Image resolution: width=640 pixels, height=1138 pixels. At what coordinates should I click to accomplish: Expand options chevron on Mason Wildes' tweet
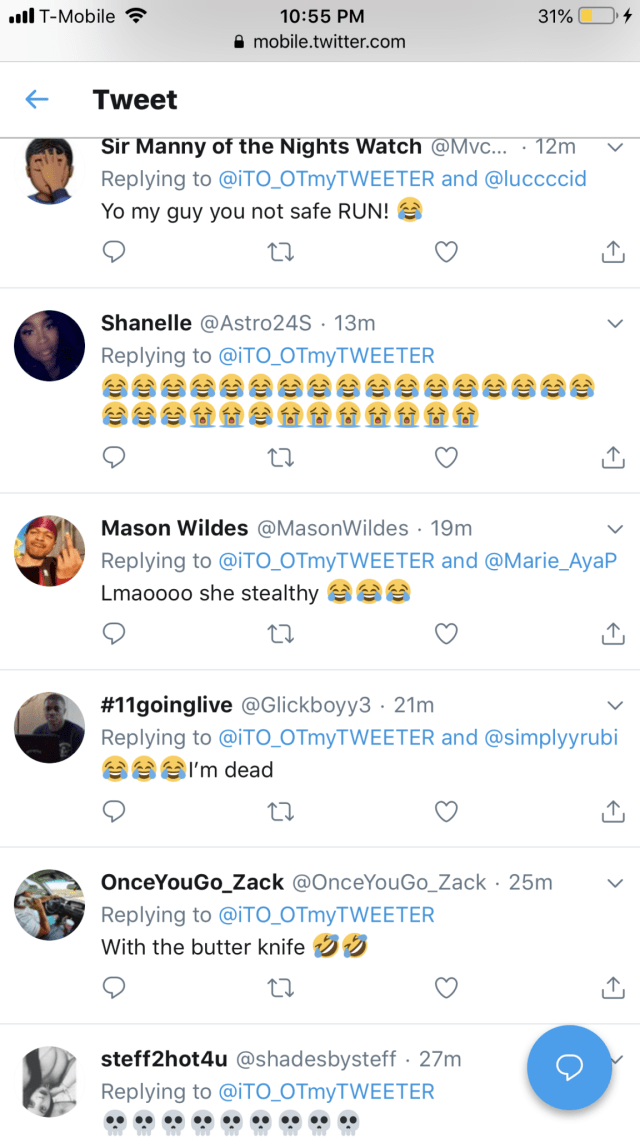point(615,528)
